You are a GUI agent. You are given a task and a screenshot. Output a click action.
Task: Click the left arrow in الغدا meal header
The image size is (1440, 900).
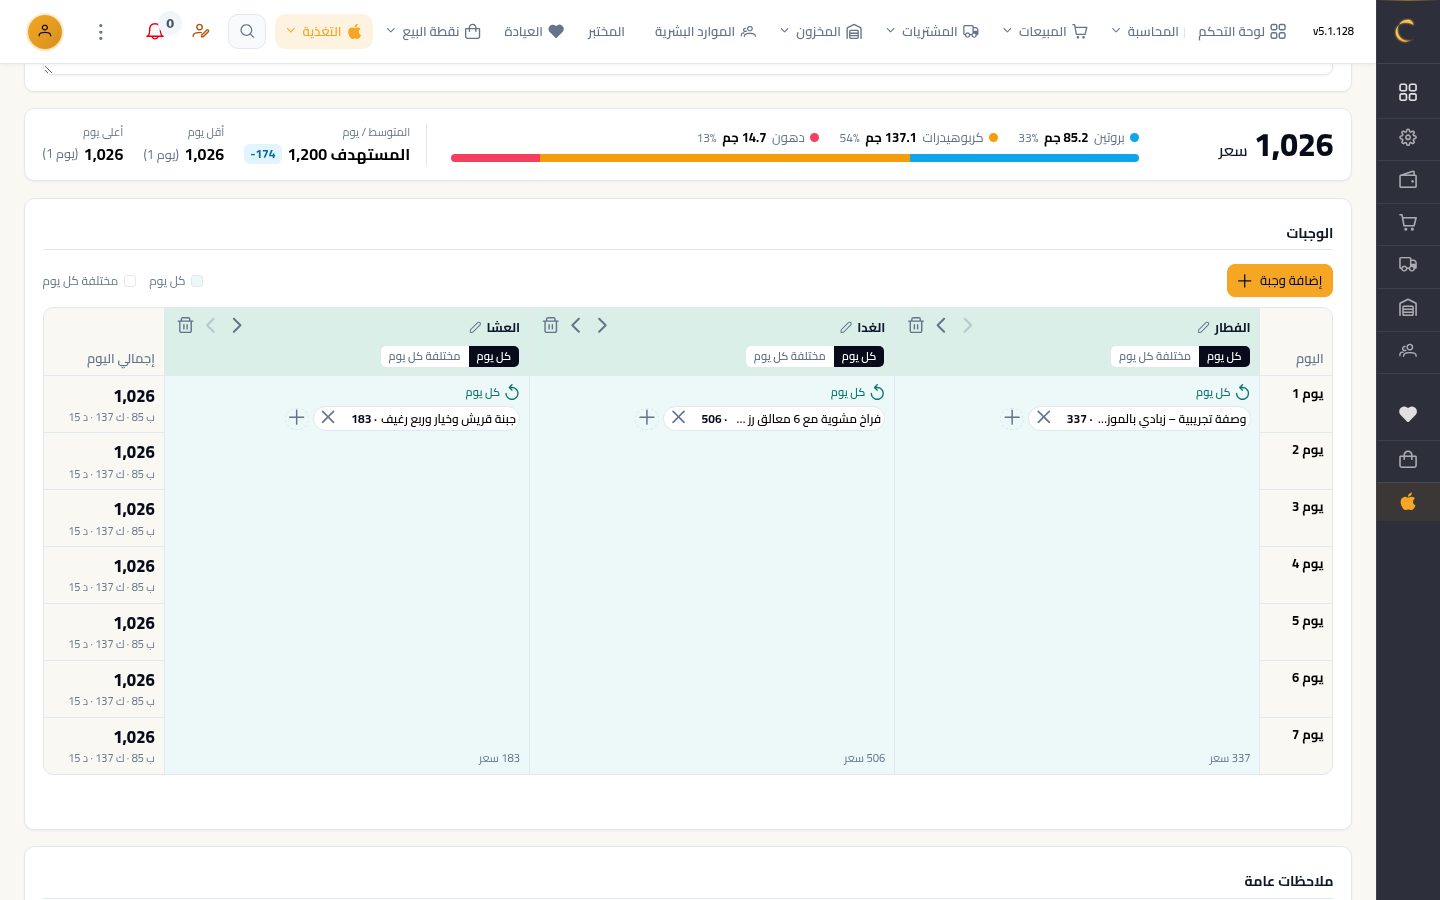(x=576, y=325)
